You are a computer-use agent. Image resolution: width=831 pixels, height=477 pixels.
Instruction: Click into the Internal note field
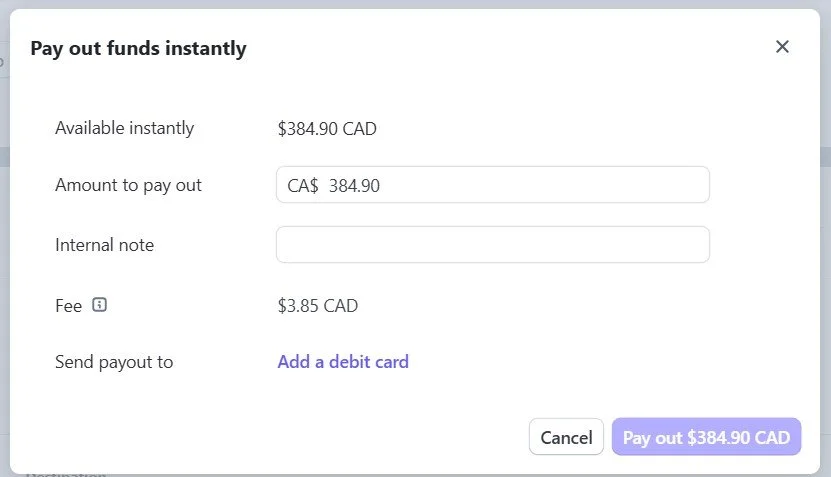492,245
